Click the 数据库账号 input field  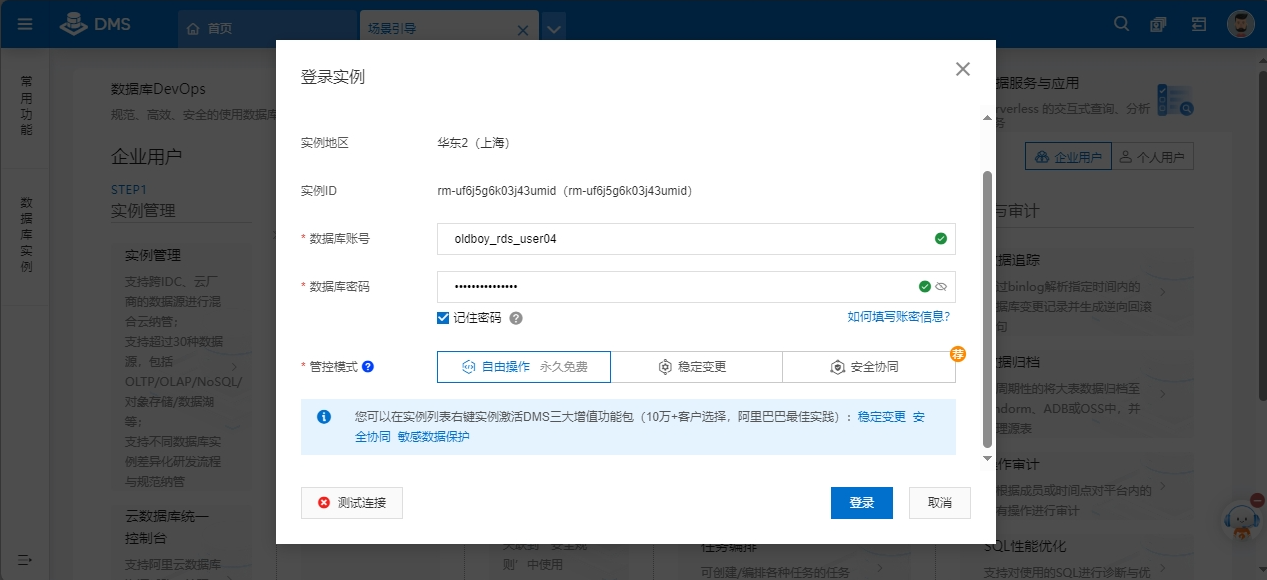coord(680,239)
